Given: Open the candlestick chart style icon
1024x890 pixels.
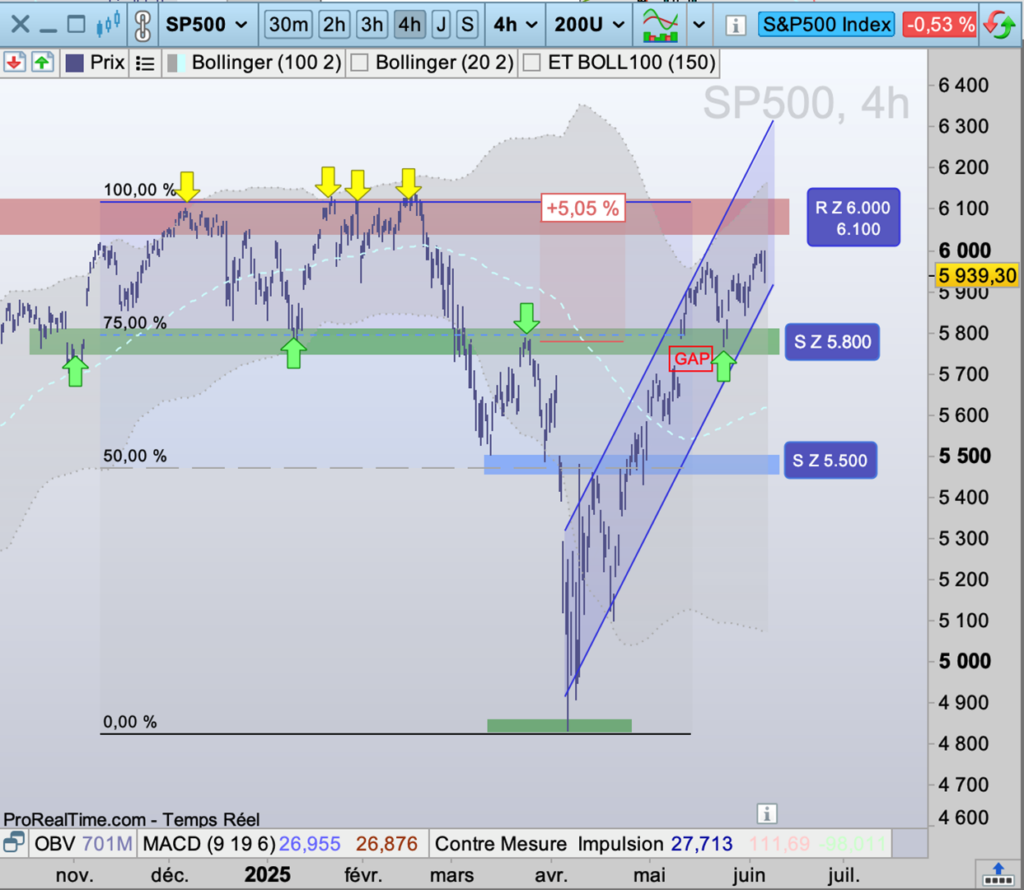Looking at the screenshot, I should (108, 25).
